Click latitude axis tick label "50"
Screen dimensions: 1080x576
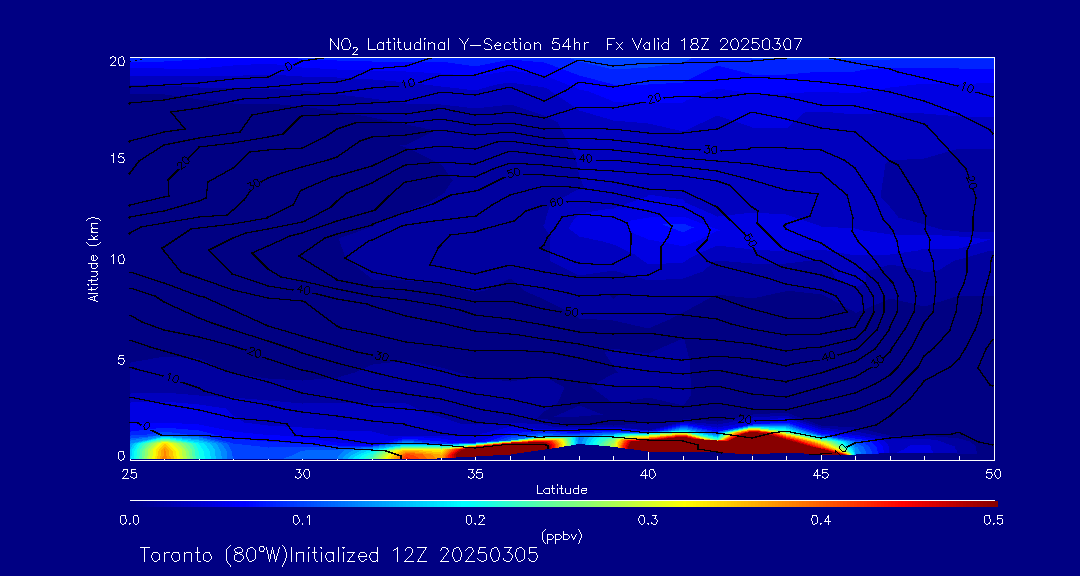click(x=993, y=473)
